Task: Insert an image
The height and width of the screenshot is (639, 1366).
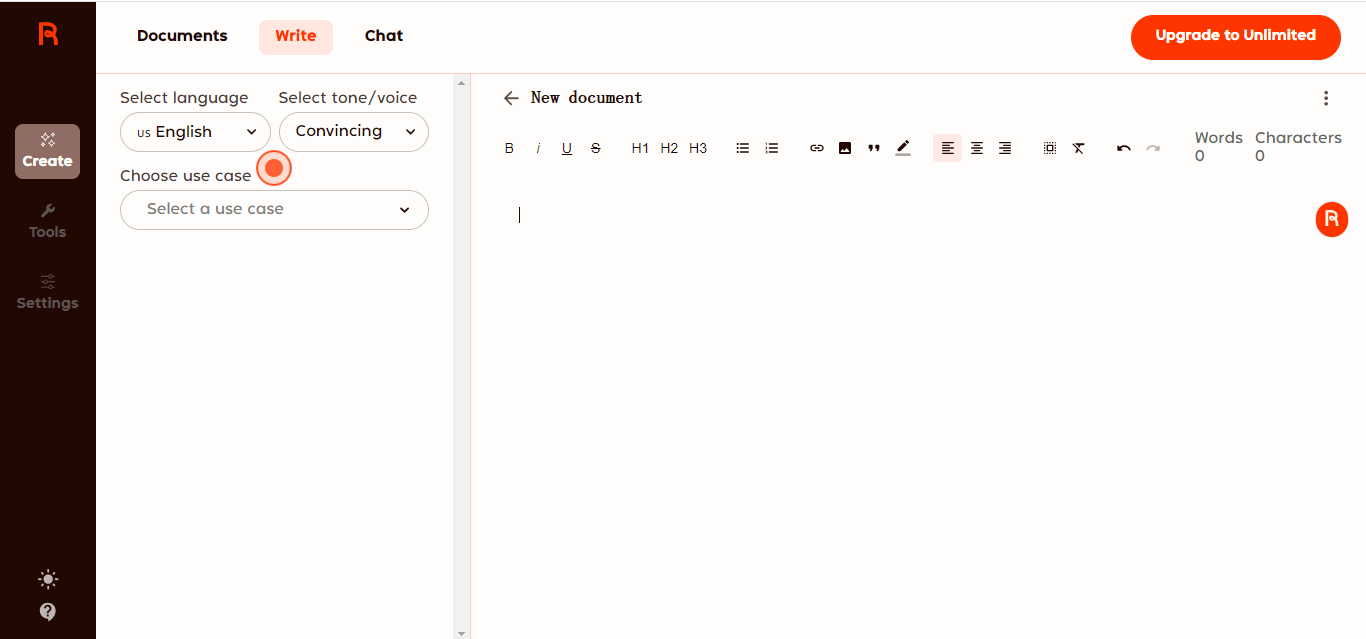Action: coord(845,148)
